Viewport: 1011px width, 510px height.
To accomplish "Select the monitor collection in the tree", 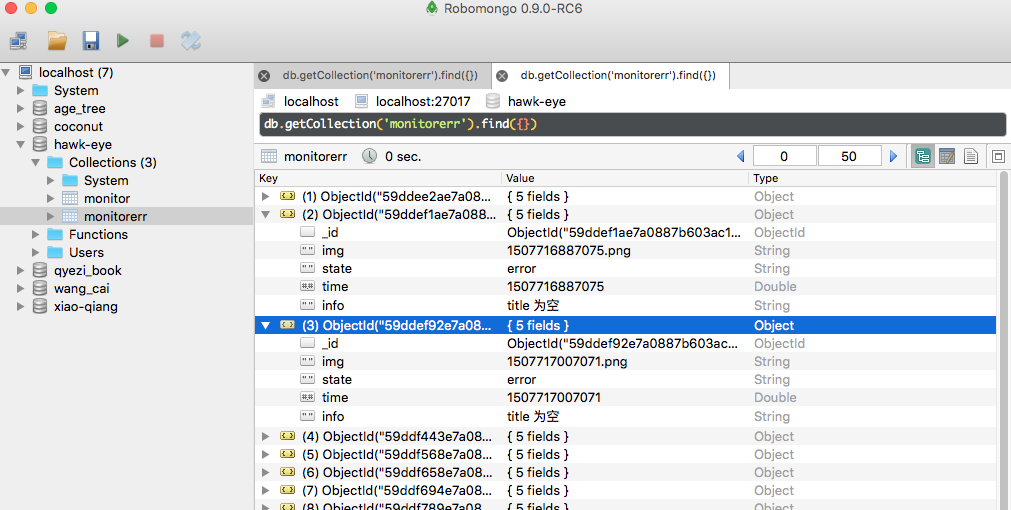I will pos(107,199).
